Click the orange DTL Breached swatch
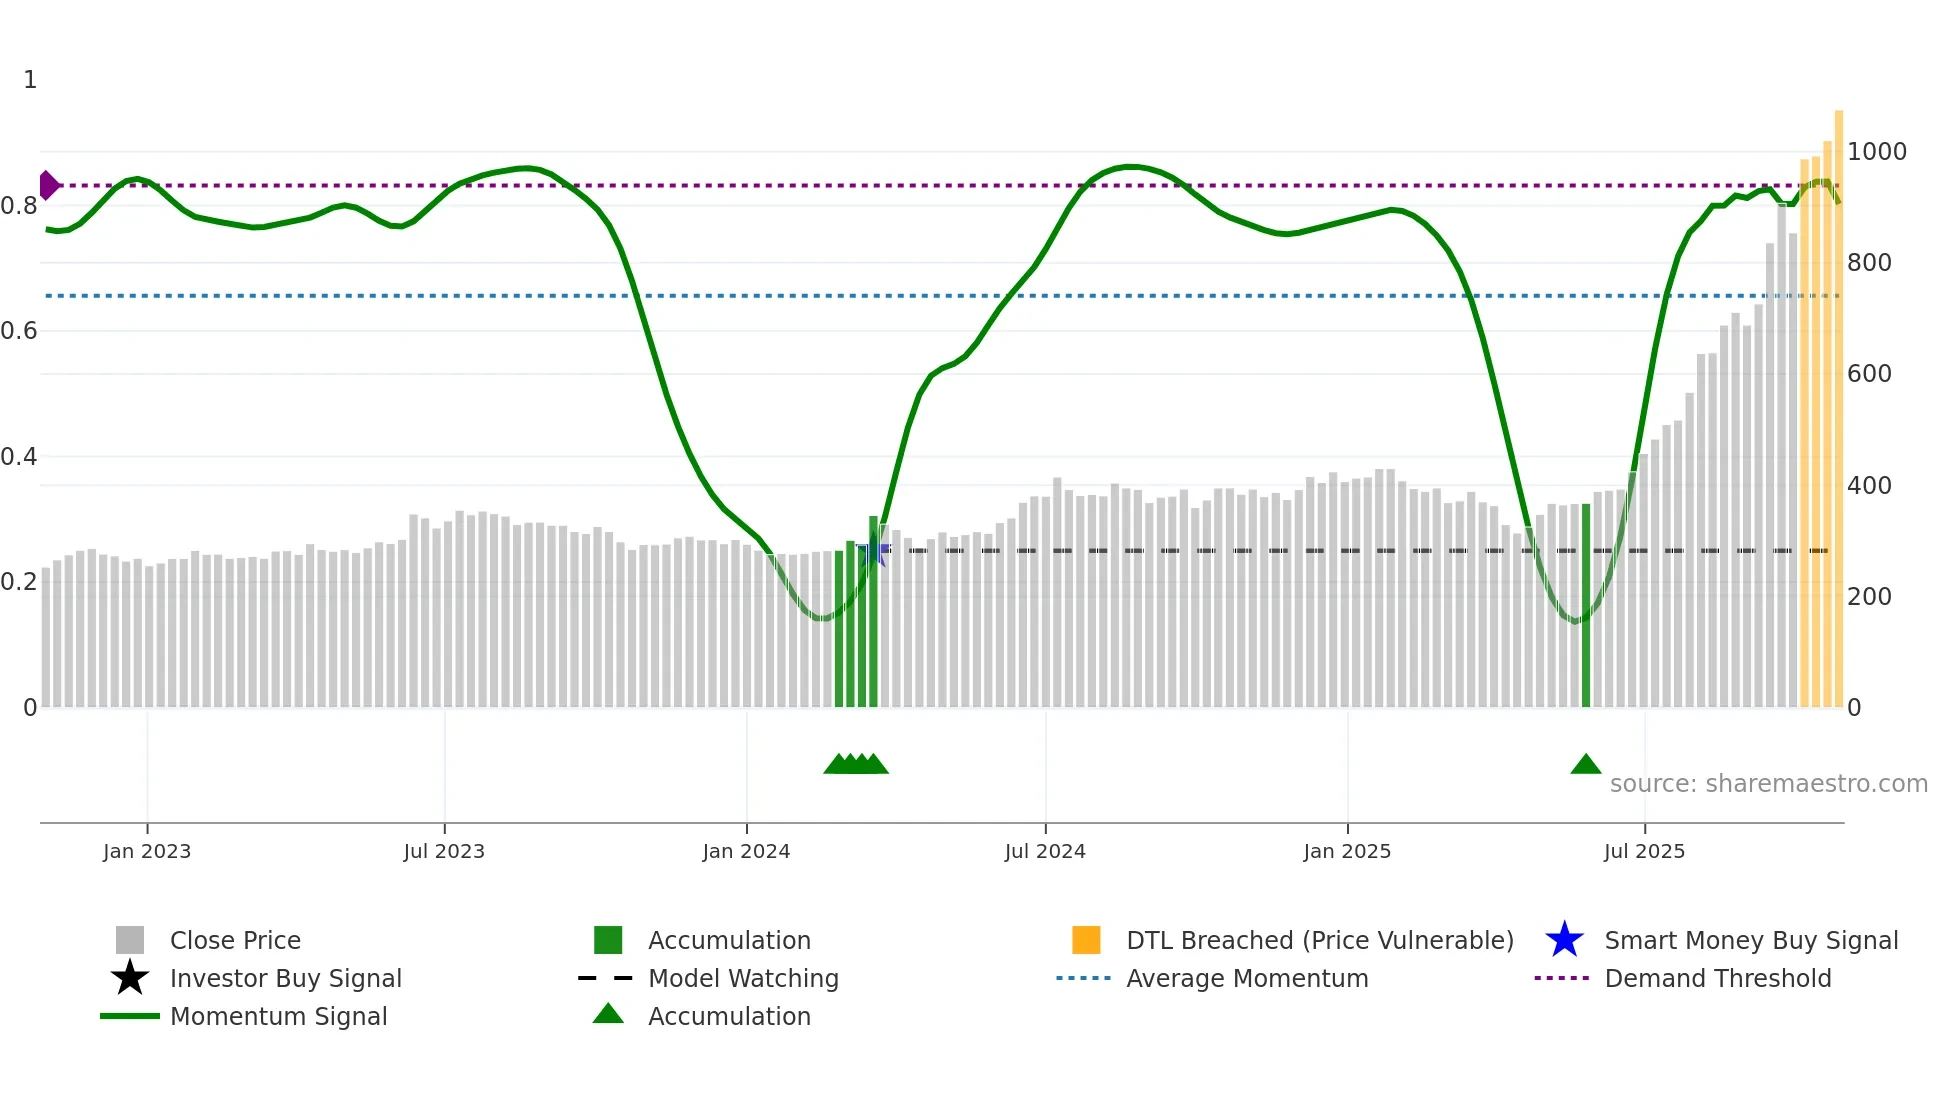1960x1102 pixels. pos(1086,940)
